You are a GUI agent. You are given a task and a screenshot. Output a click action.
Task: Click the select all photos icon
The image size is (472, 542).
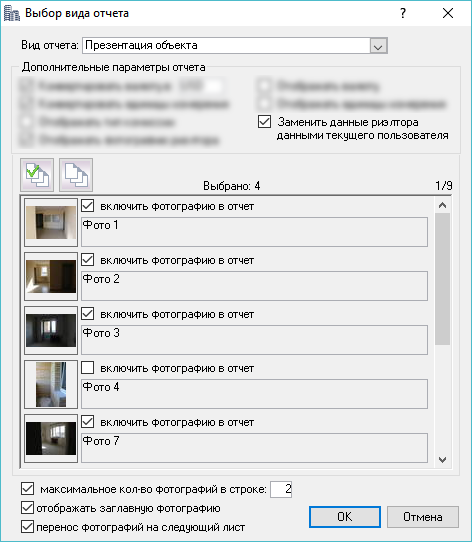point(37,175)
